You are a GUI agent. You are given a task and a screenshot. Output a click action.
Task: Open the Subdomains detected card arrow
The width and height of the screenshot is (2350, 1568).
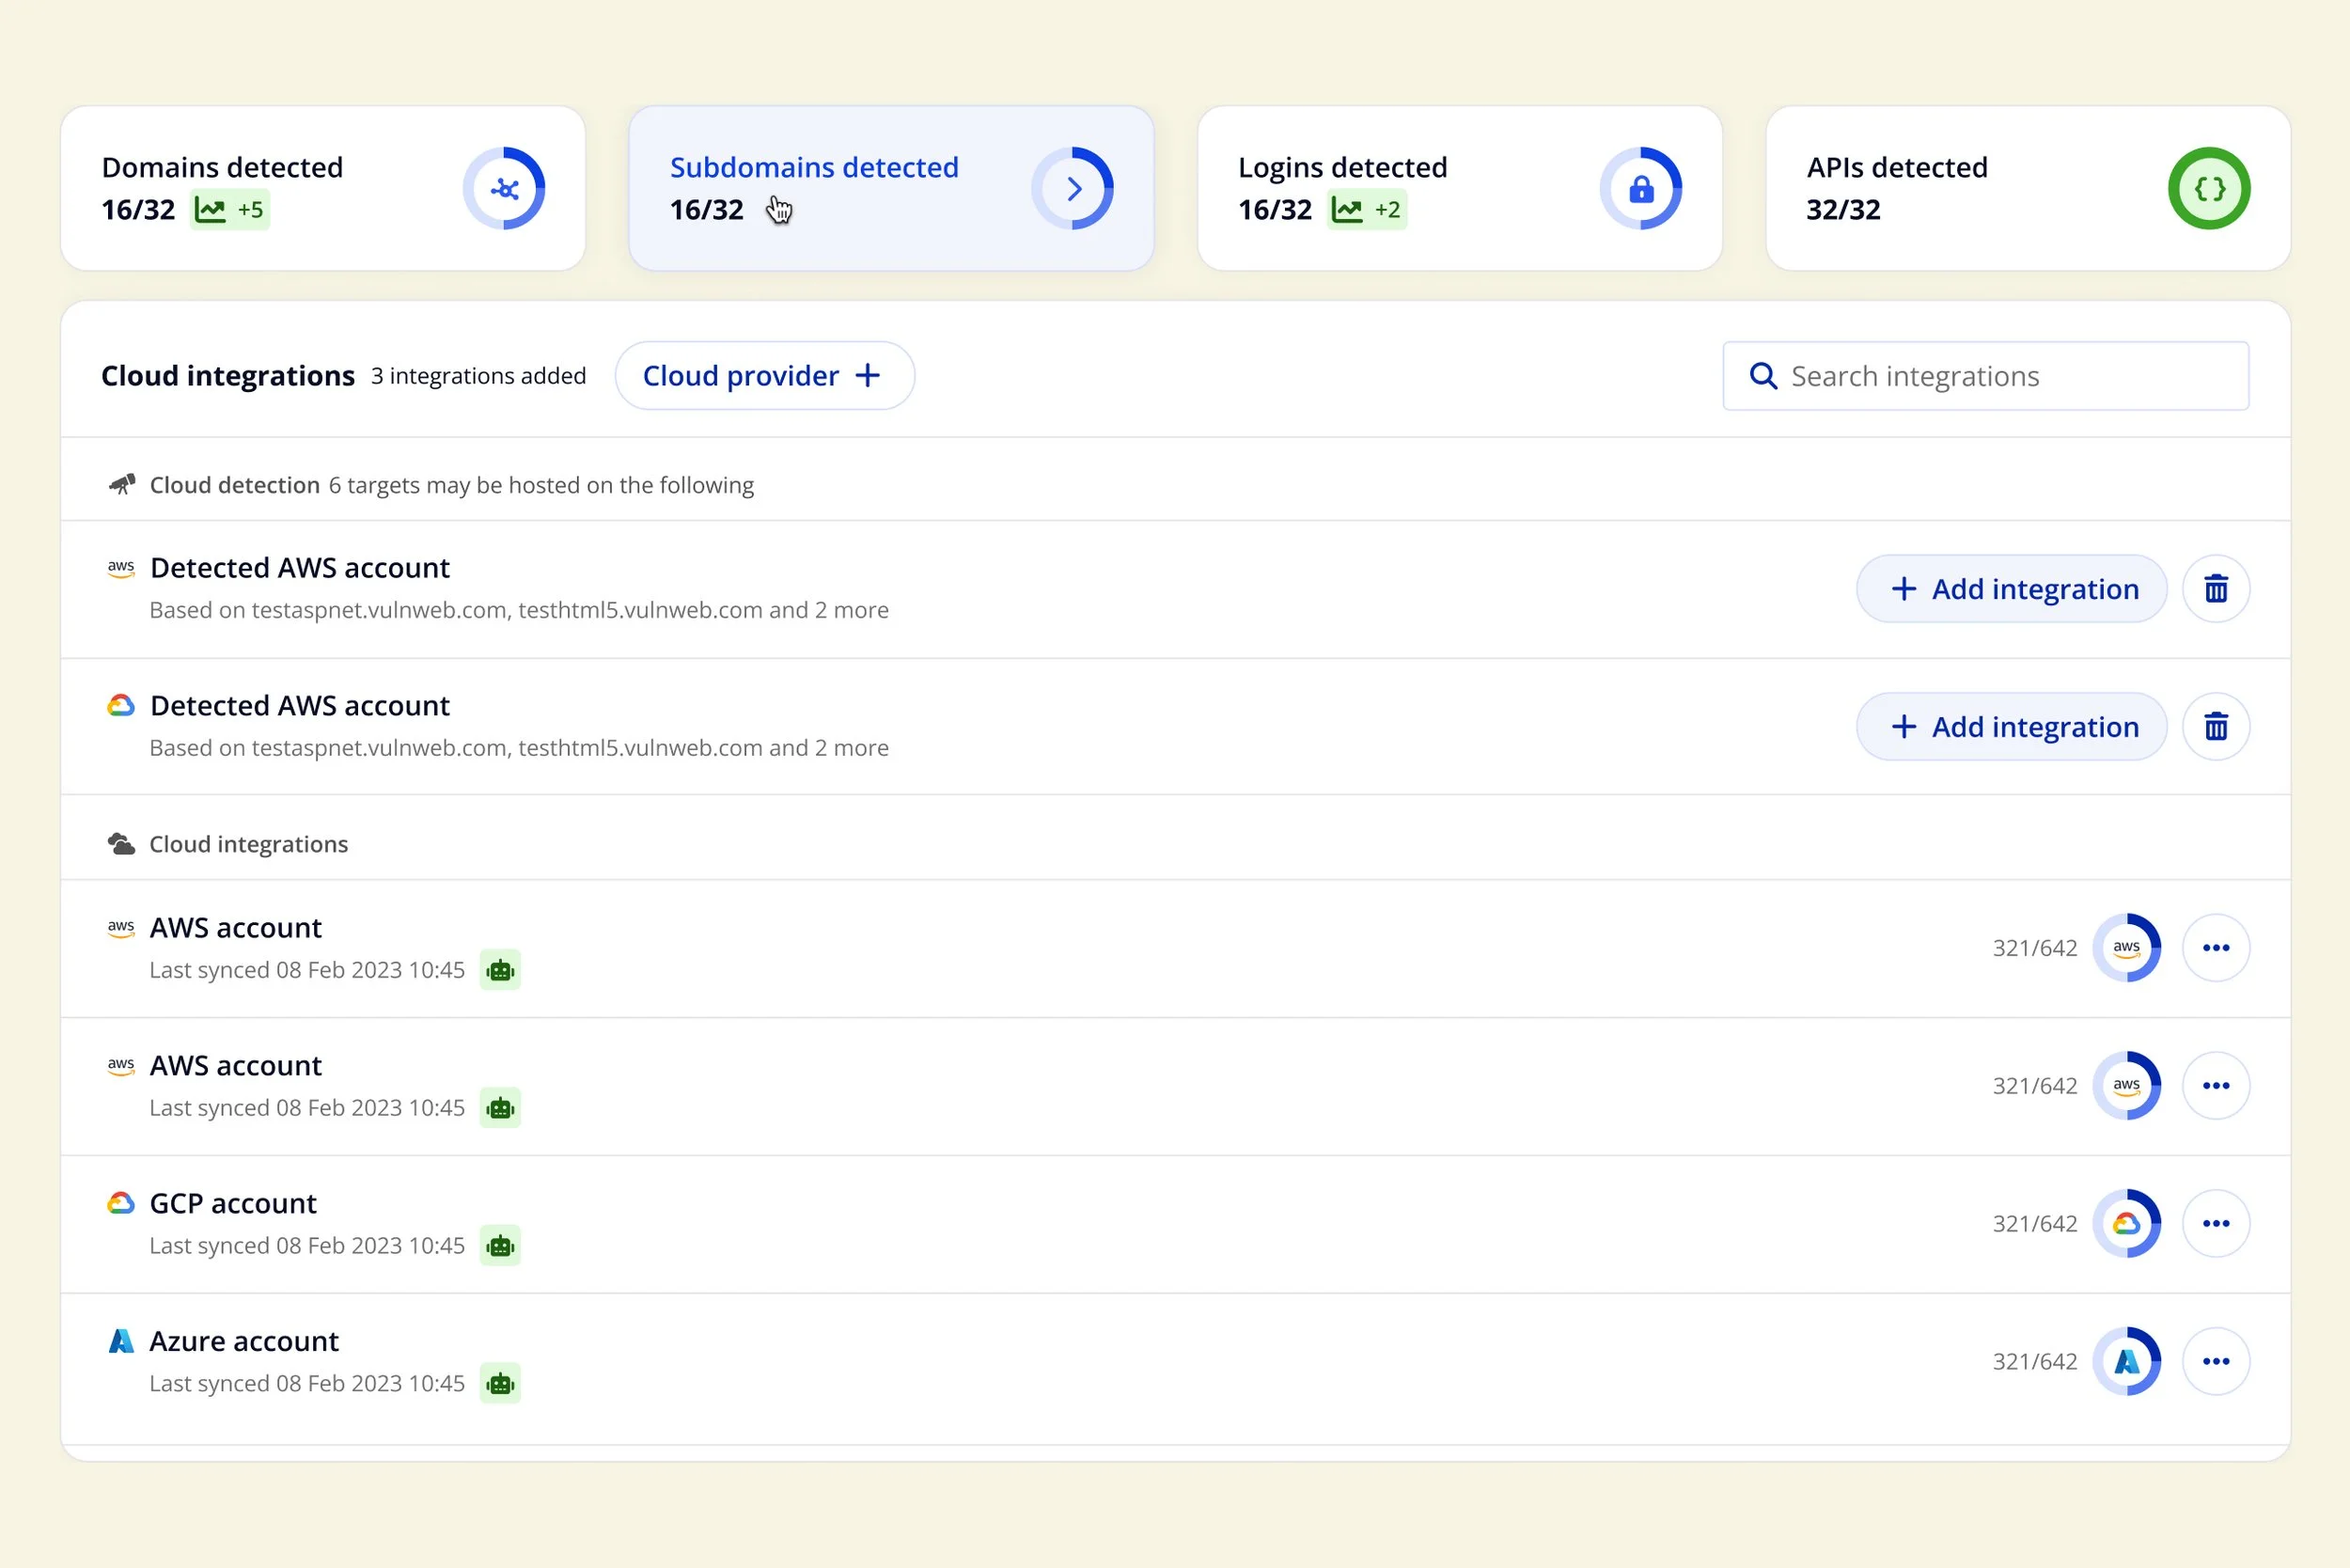click(x=1073, y=189)
